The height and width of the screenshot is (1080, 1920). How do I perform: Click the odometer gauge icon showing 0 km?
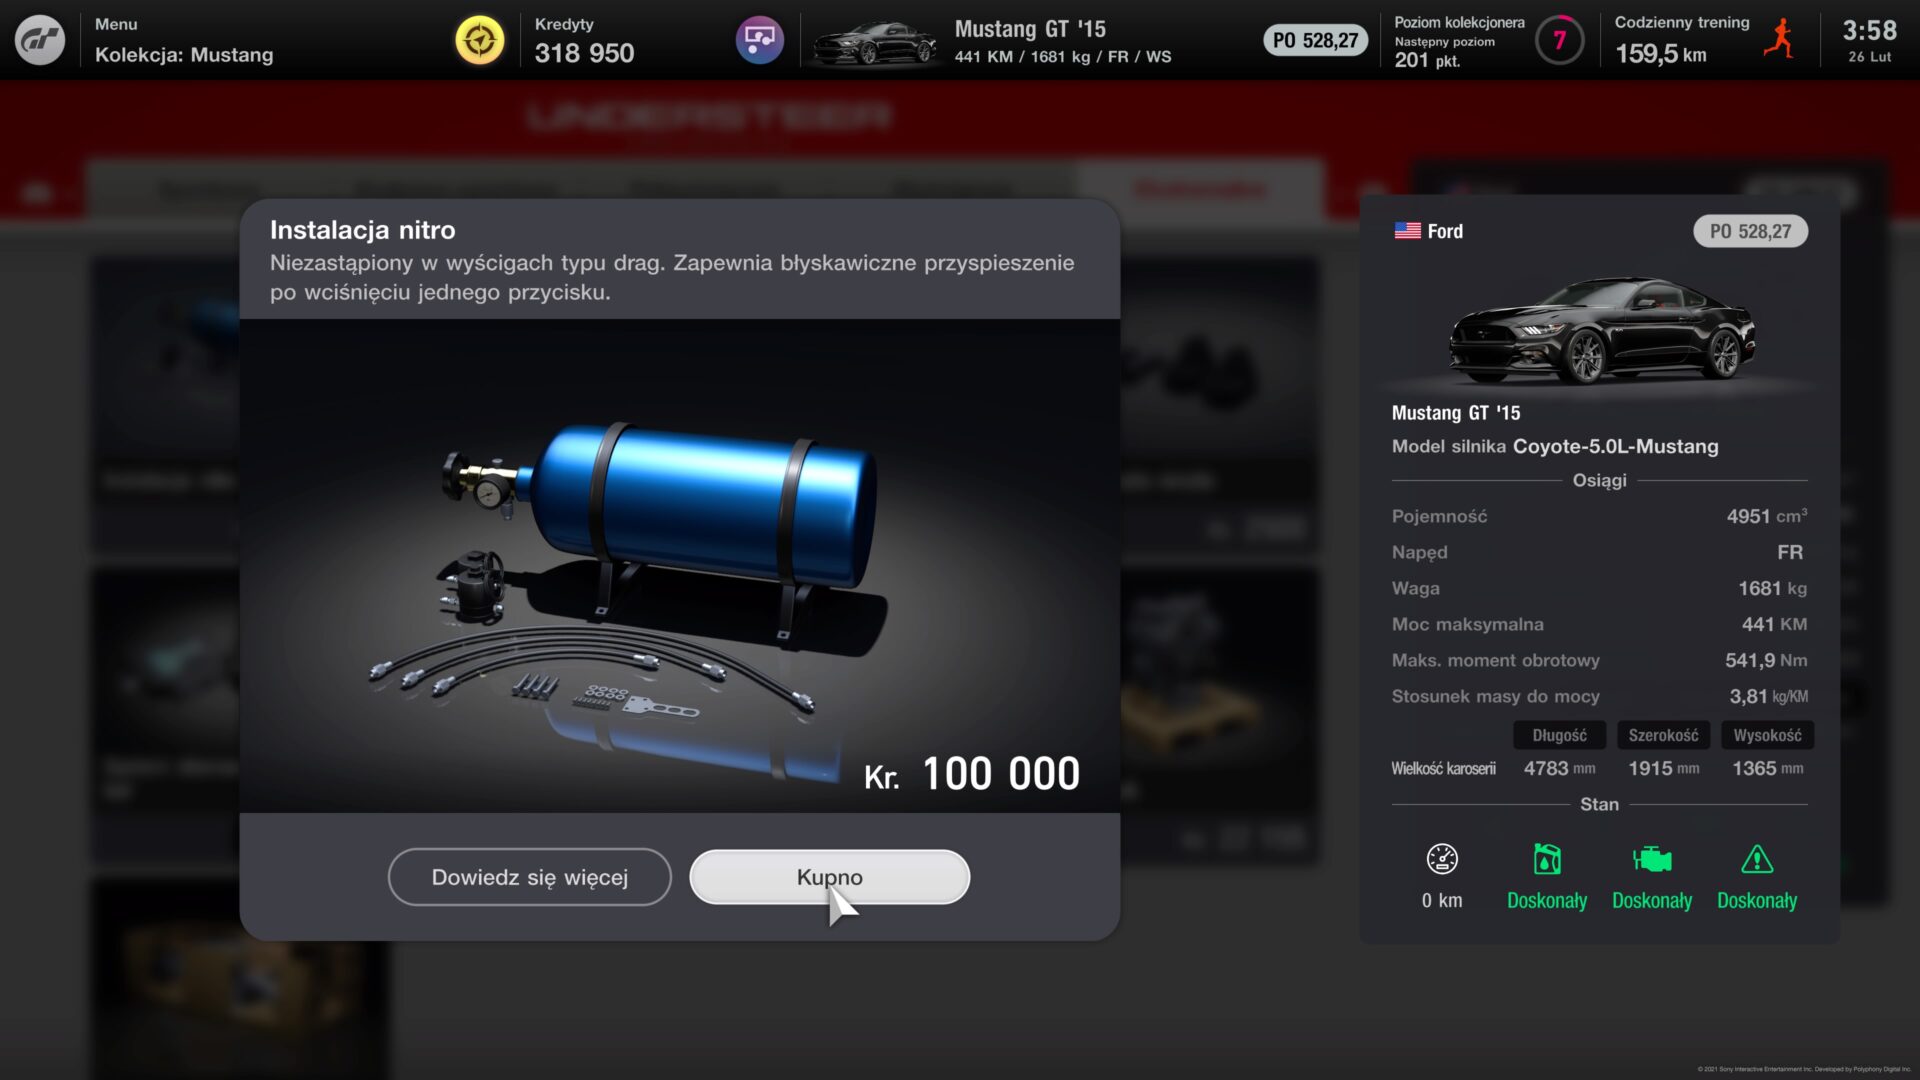tap(1442, 859)
